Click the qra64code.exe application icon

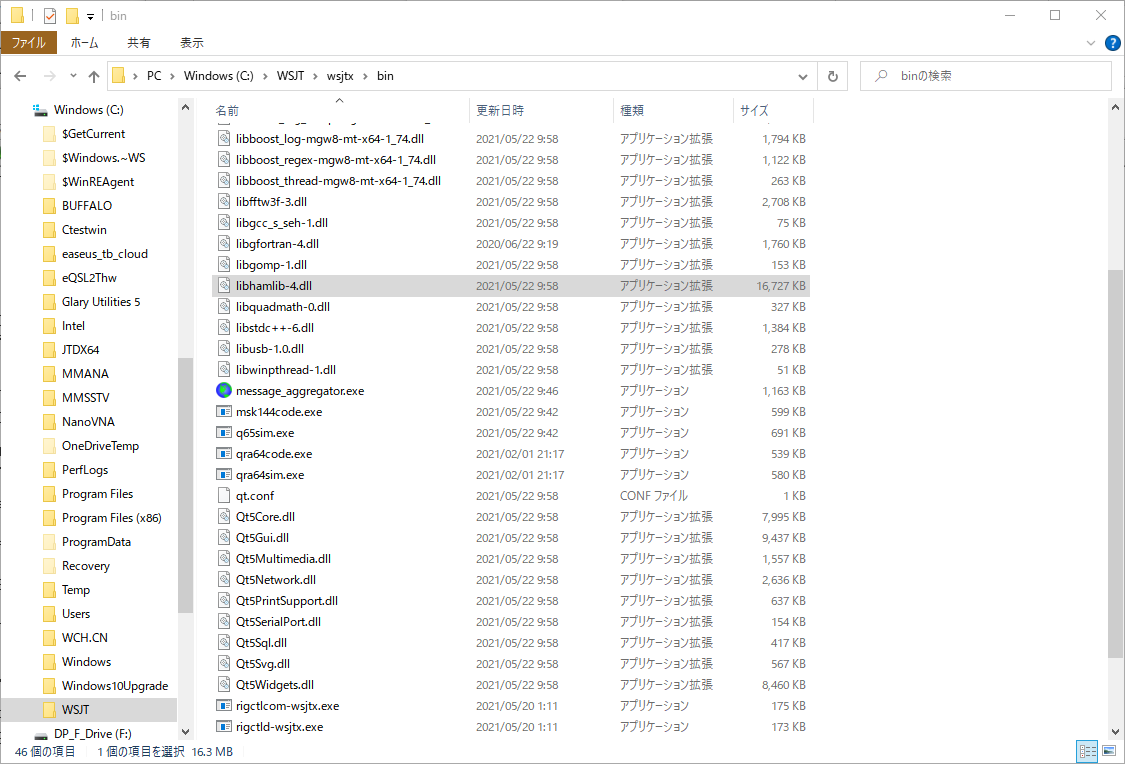point(224,453)
